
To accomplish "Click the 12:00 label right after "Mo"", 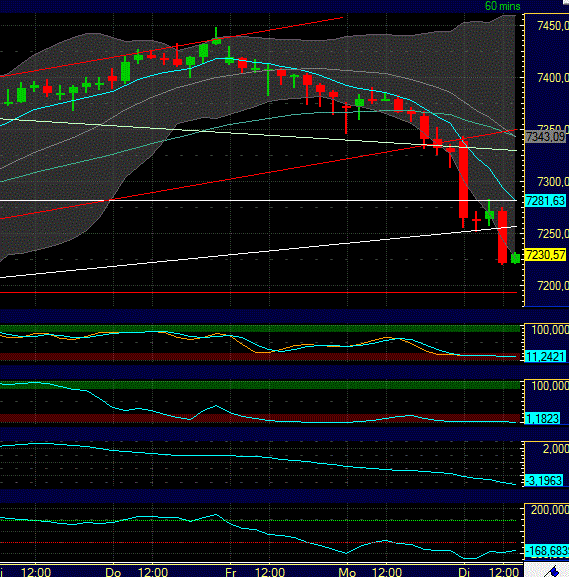I will 387,572.
